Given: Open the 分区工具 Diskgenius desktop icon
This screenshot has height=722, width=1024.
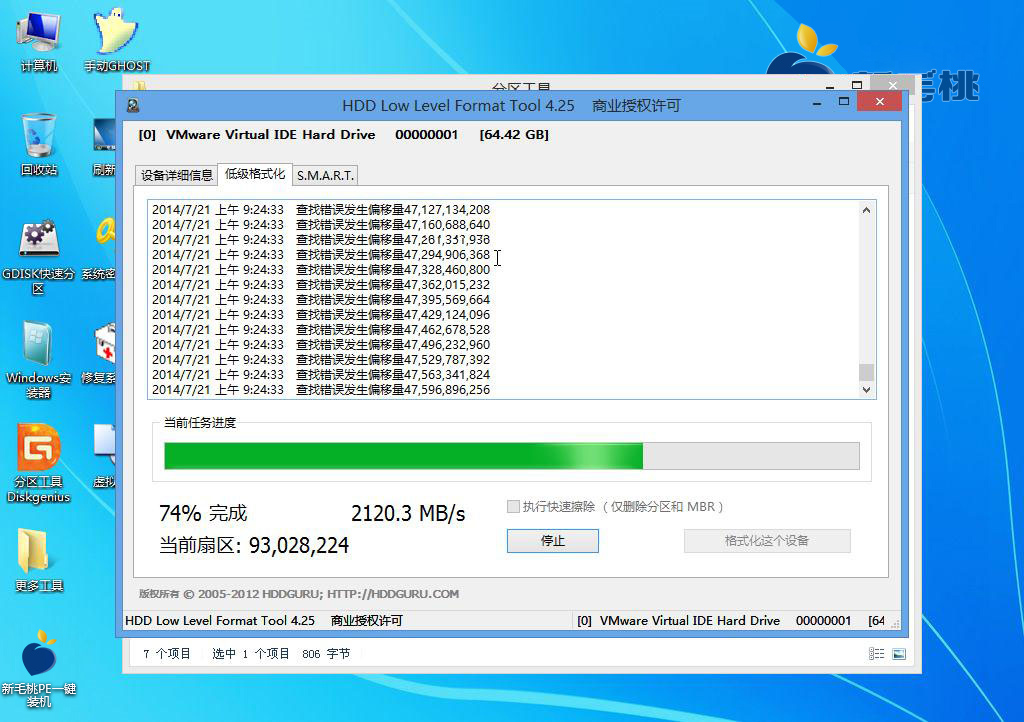Looking at the screenshot, I should click(39, 463).
